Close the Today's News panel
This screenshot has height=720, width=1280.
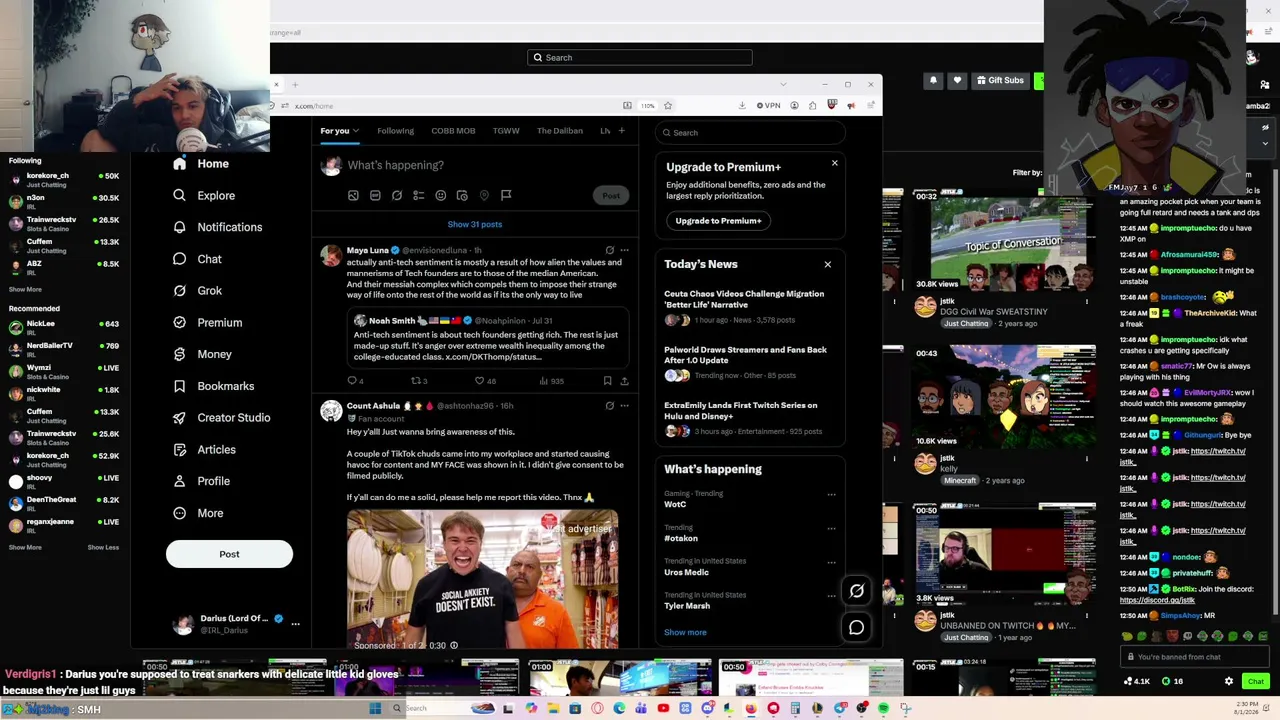[x=828, y=264]
